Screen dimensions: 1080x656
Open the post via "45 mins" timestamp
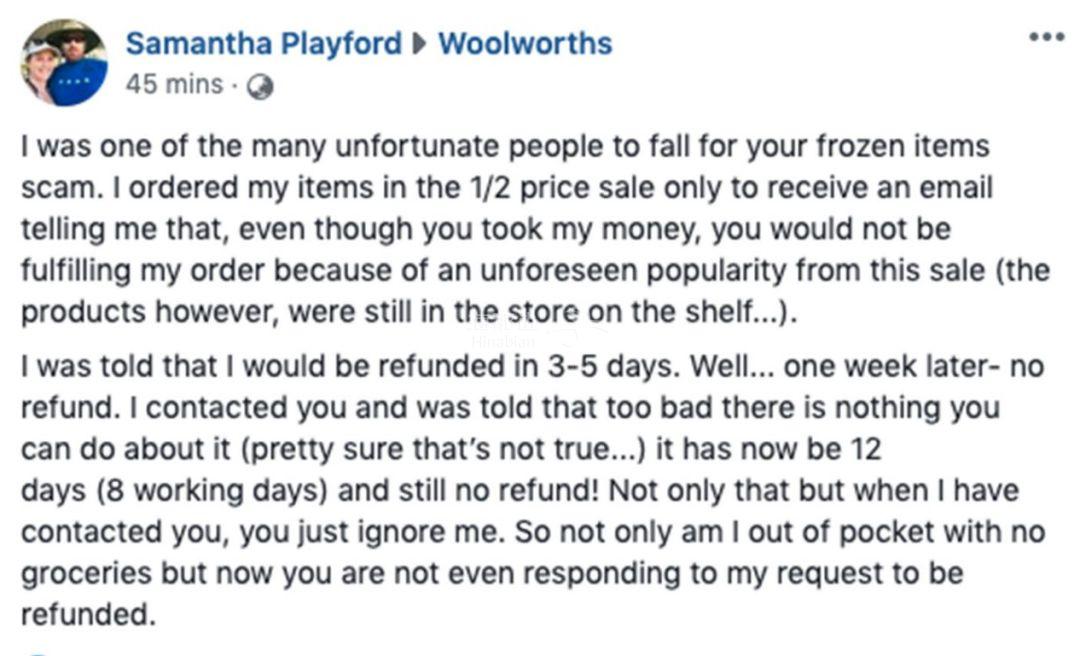pyautogui.click(x=174, y=84)
